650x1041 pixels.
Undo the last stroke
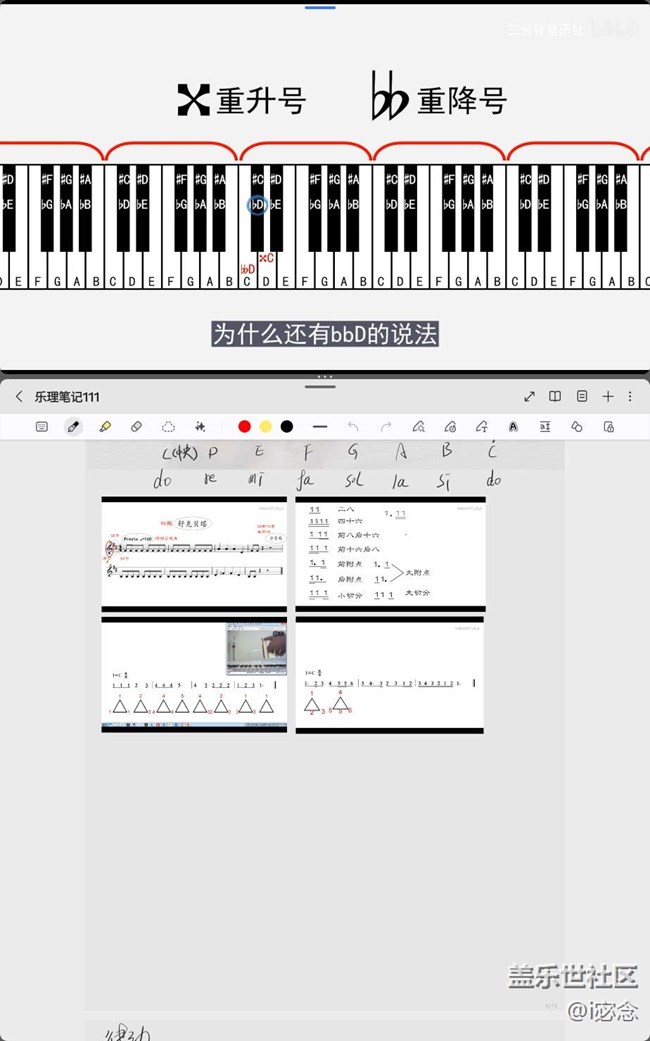pyautogui.click(x=353, y=426)
